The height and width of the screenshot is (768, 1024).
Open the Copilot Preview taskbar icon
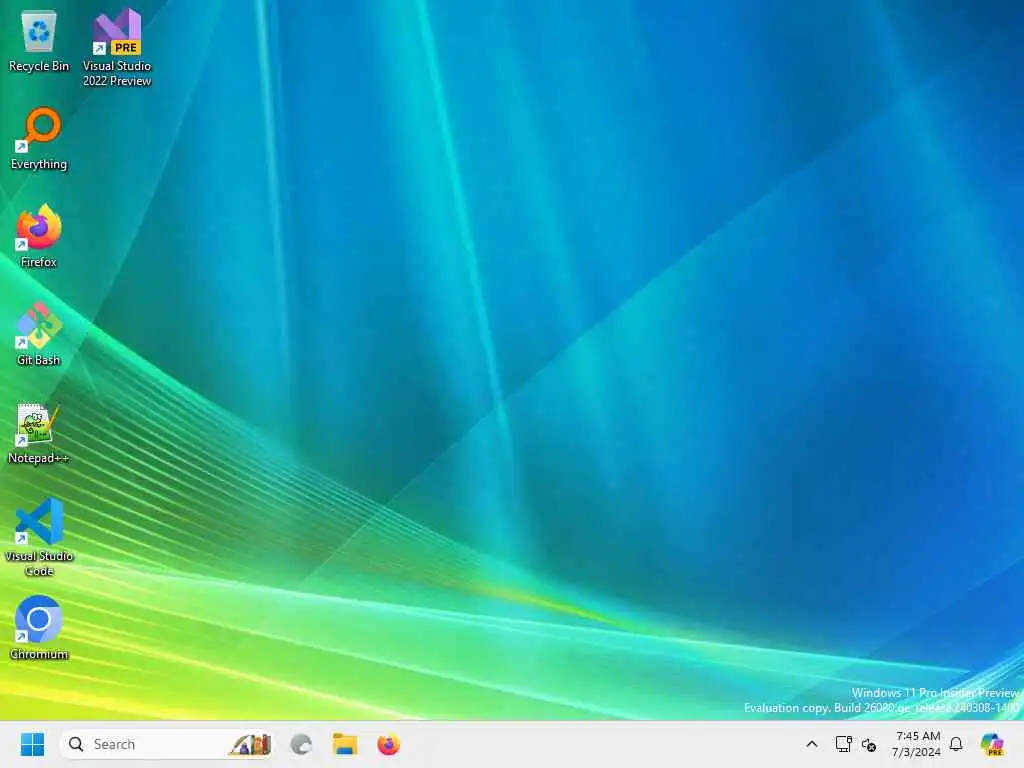992,744
